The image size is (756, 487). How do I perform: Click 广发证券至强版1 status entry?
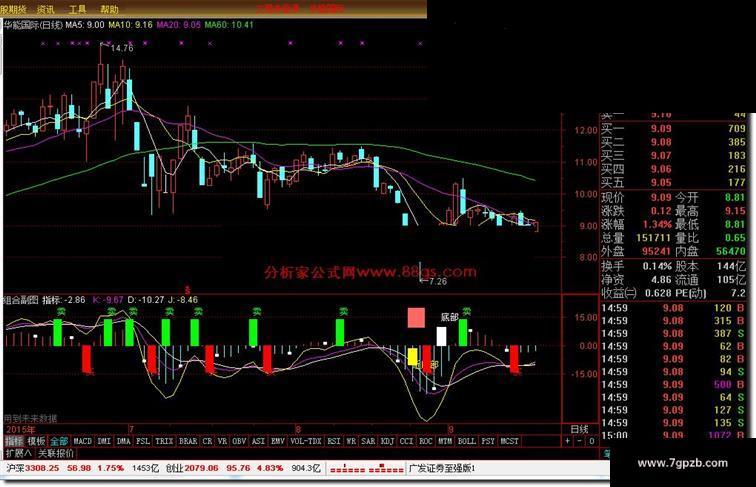[443, 468]
